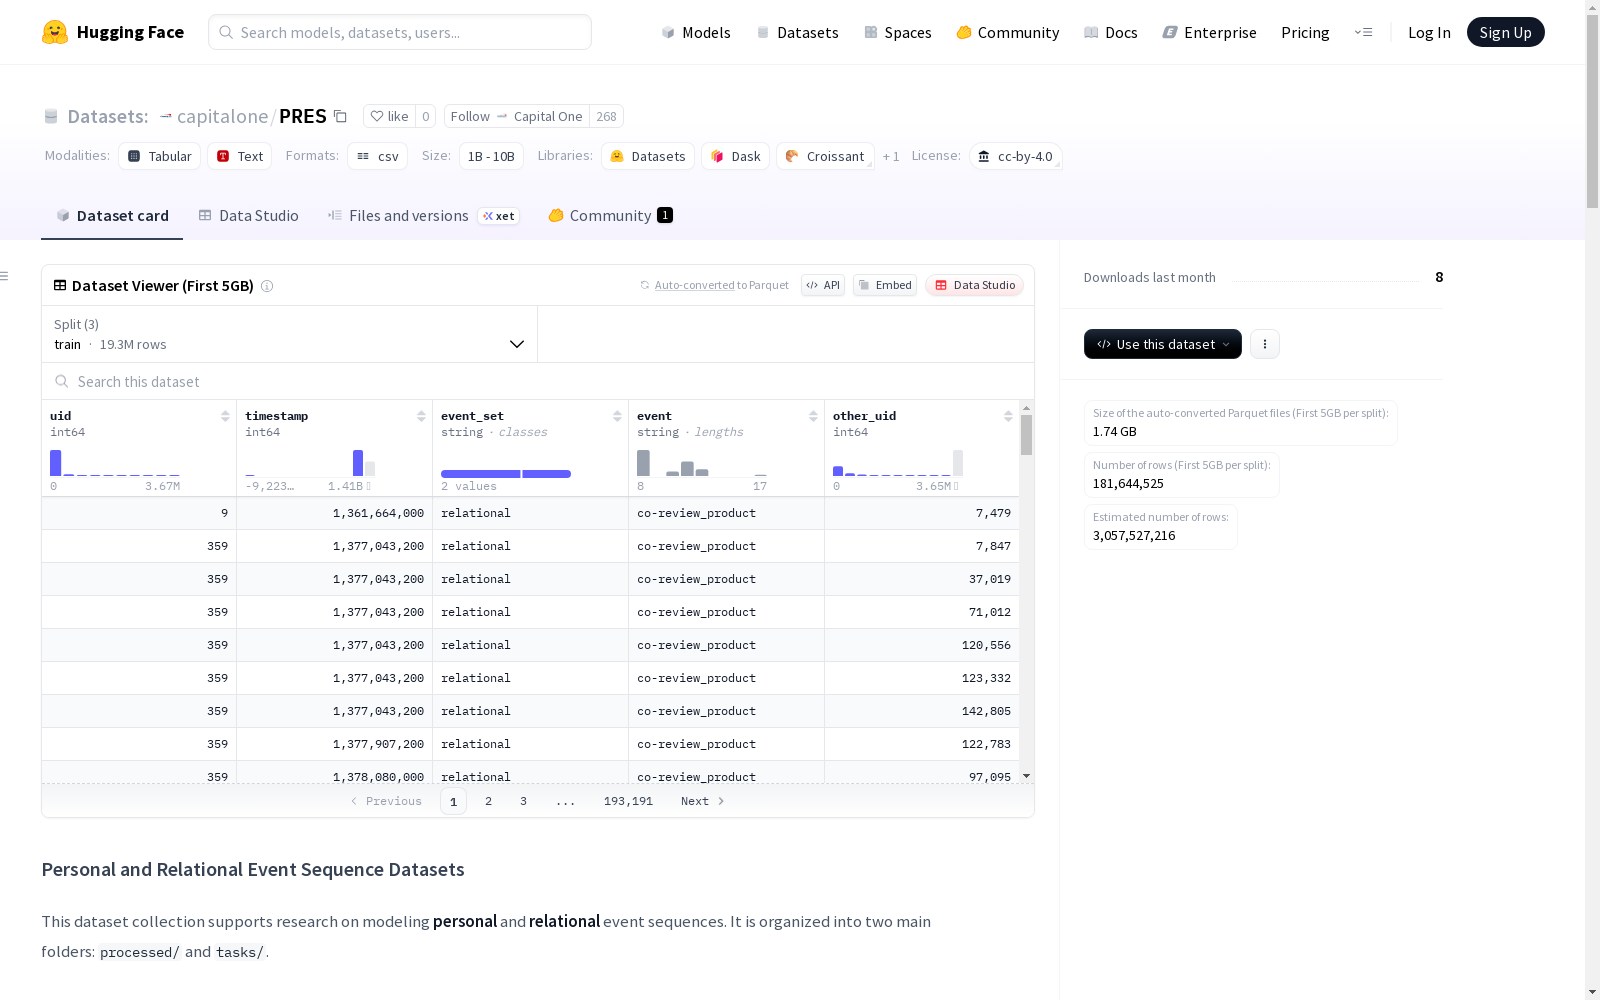Open the Community nav item
This screenshot has width=1600, height=1000.
pos(1008,32)
